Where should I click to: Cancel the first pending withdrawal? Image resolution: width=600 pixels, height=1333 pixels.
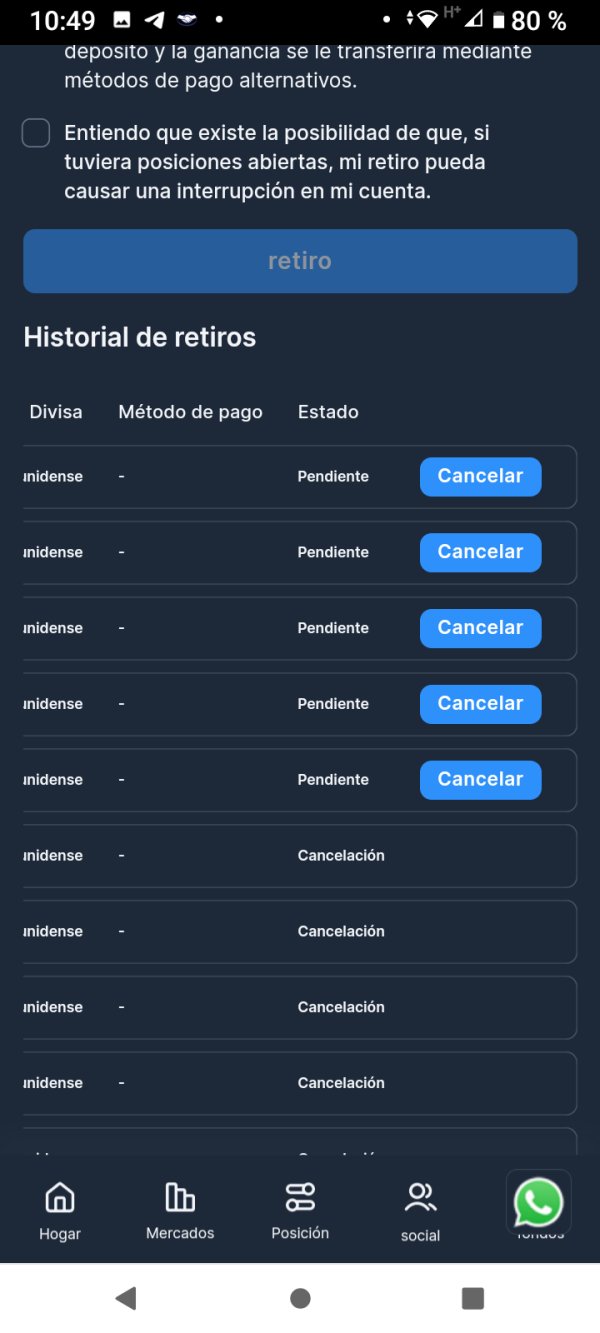[480, 477]
